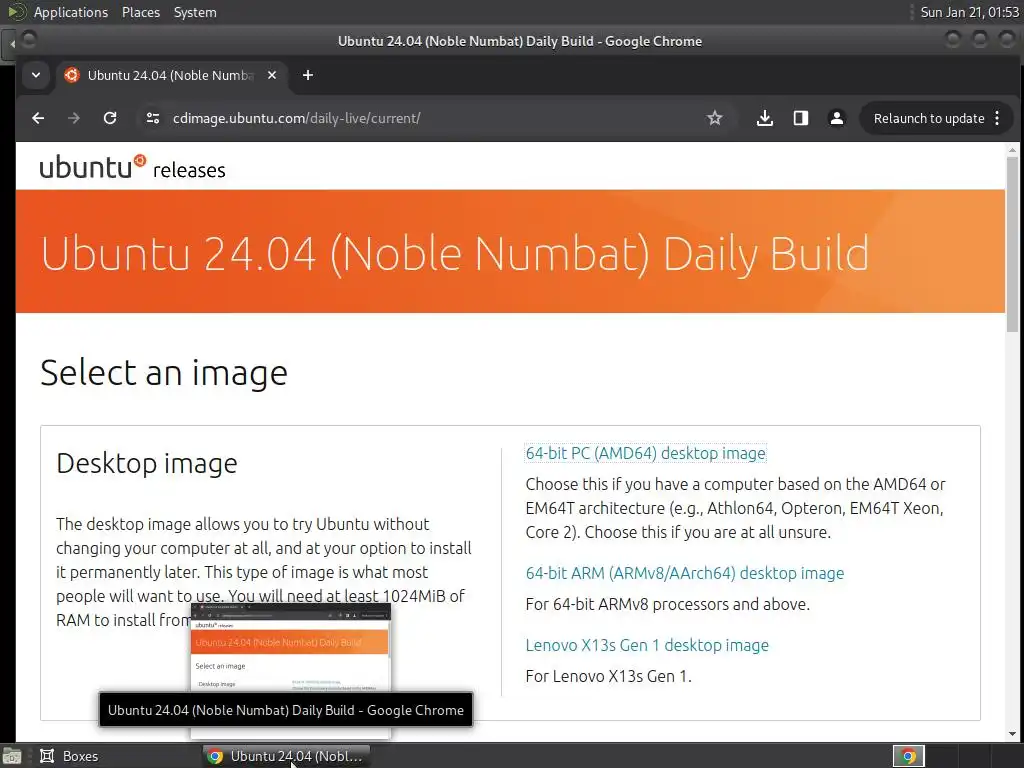
Task: Bookmark this page with the star icon
Action: coord(714,118)
